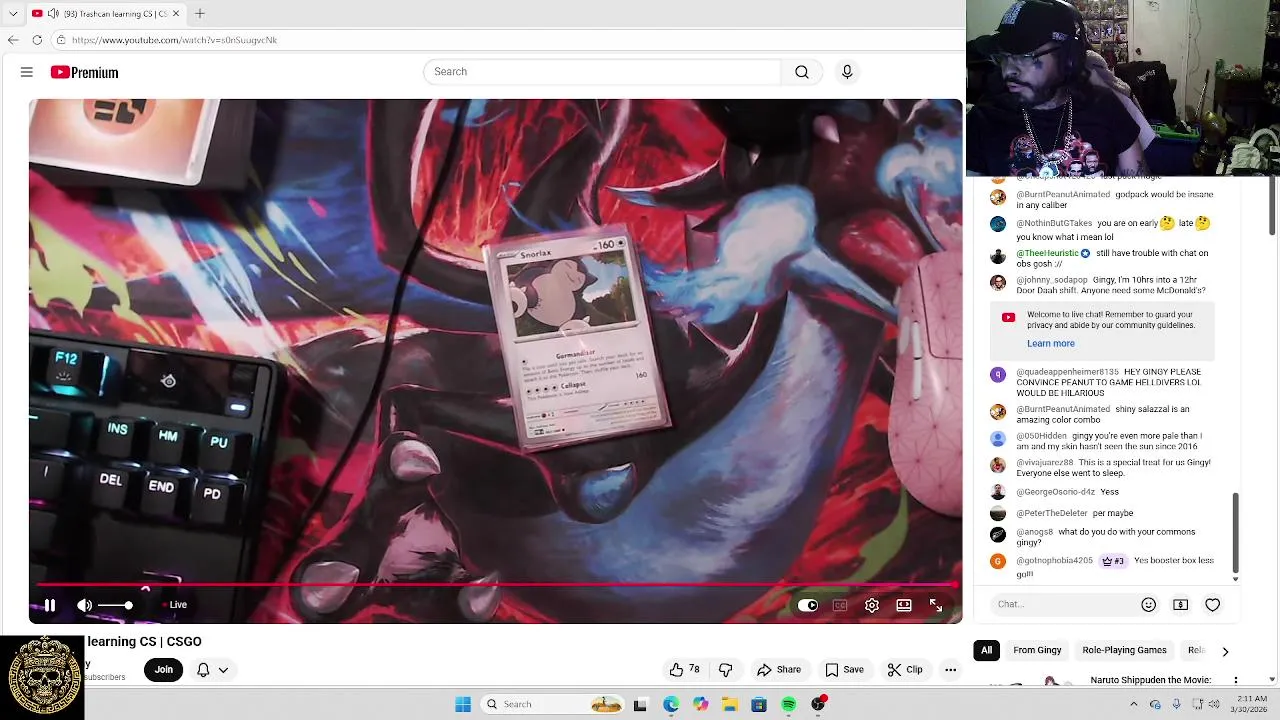Click the chat message input field
1280x720 pixels.
coord(1065,604)
